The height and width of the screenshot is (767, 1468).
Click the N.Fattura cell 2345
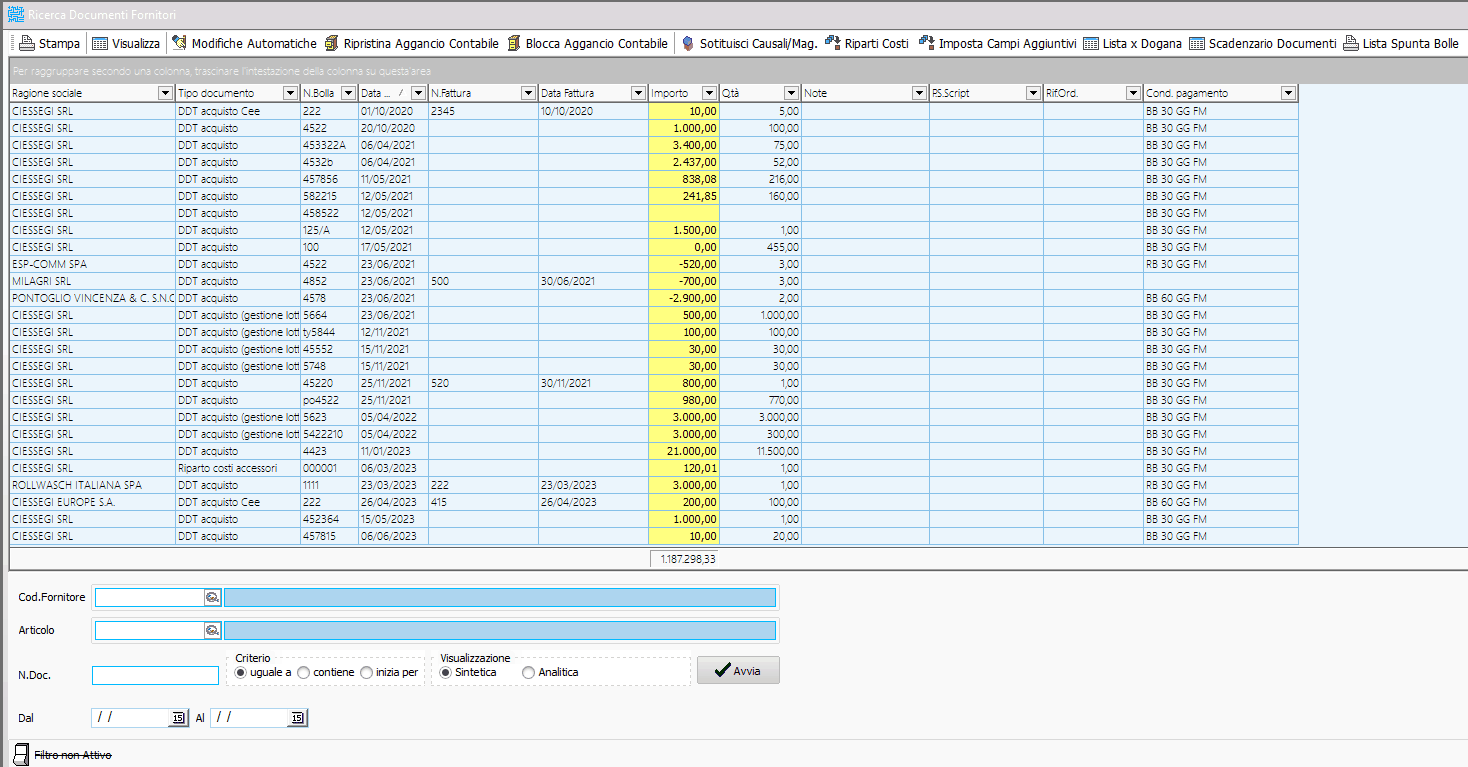click(x=483, y=111)
